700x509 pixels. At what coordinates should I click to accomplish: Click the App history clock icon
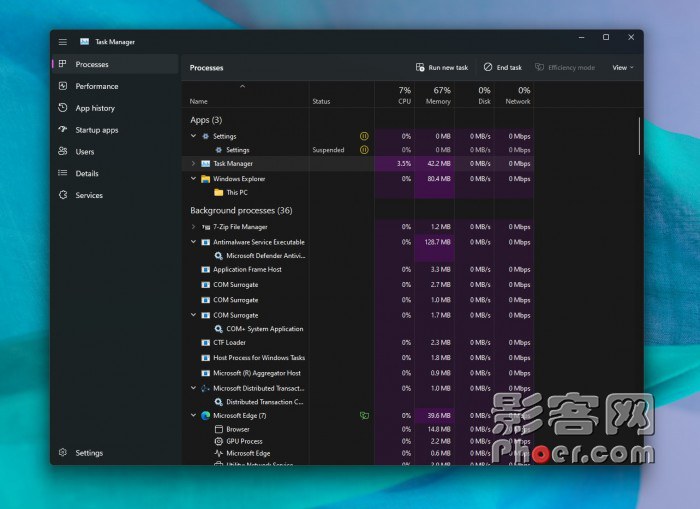62,108
